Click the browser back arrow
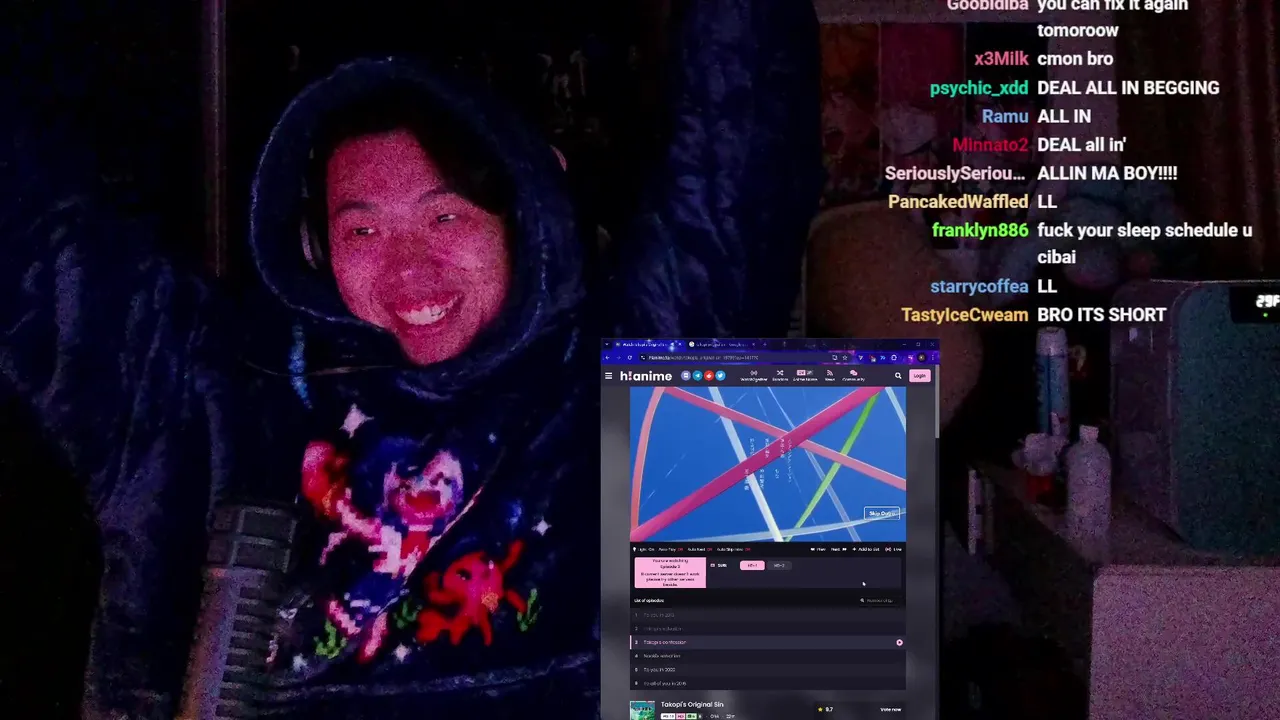The height and width of the screenshot is (720, 1280). pos(607,357)
